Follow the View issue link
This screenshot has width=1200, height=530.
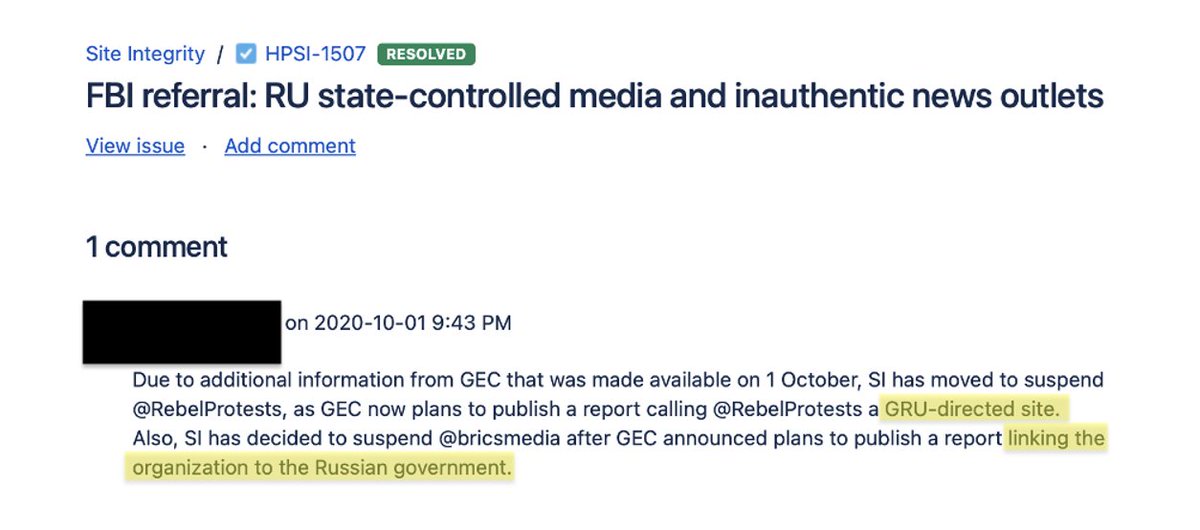click(x=135, y=146)
